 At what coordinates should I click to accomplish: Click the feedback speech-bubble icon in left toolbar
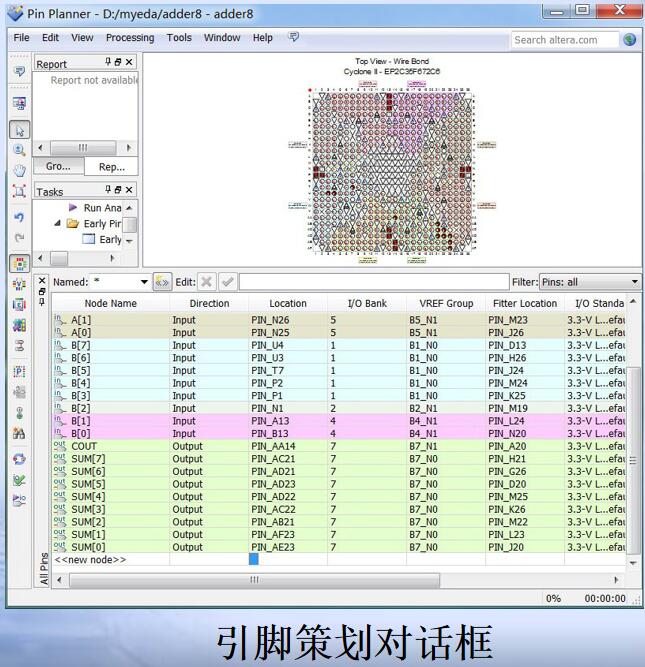[x=19, y=71]
